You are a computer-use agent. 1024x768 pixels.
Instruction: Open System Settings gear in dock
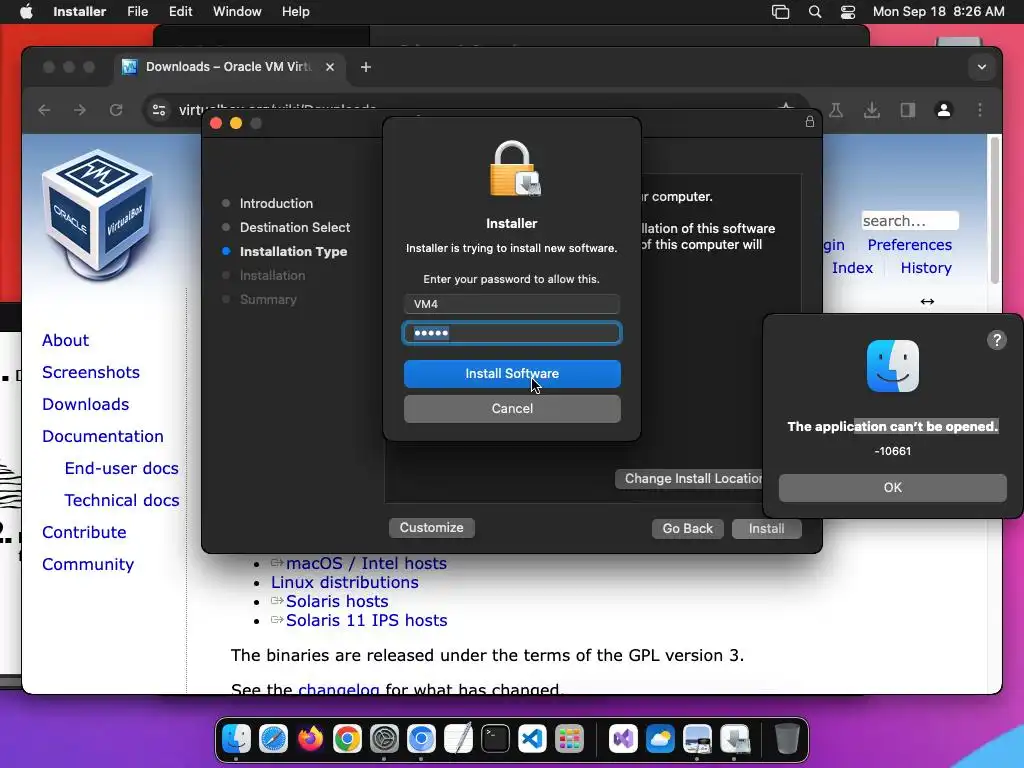click(384, 739)
